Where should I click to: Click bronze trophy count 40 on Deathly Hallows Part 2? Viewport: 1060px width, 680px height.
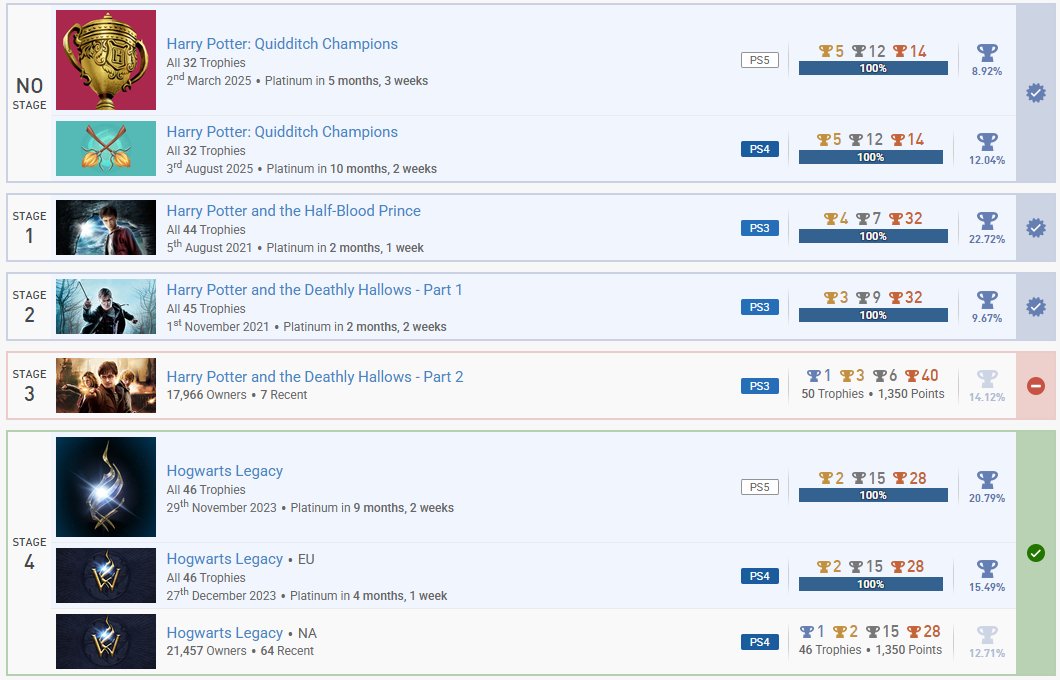coord(922,376)
